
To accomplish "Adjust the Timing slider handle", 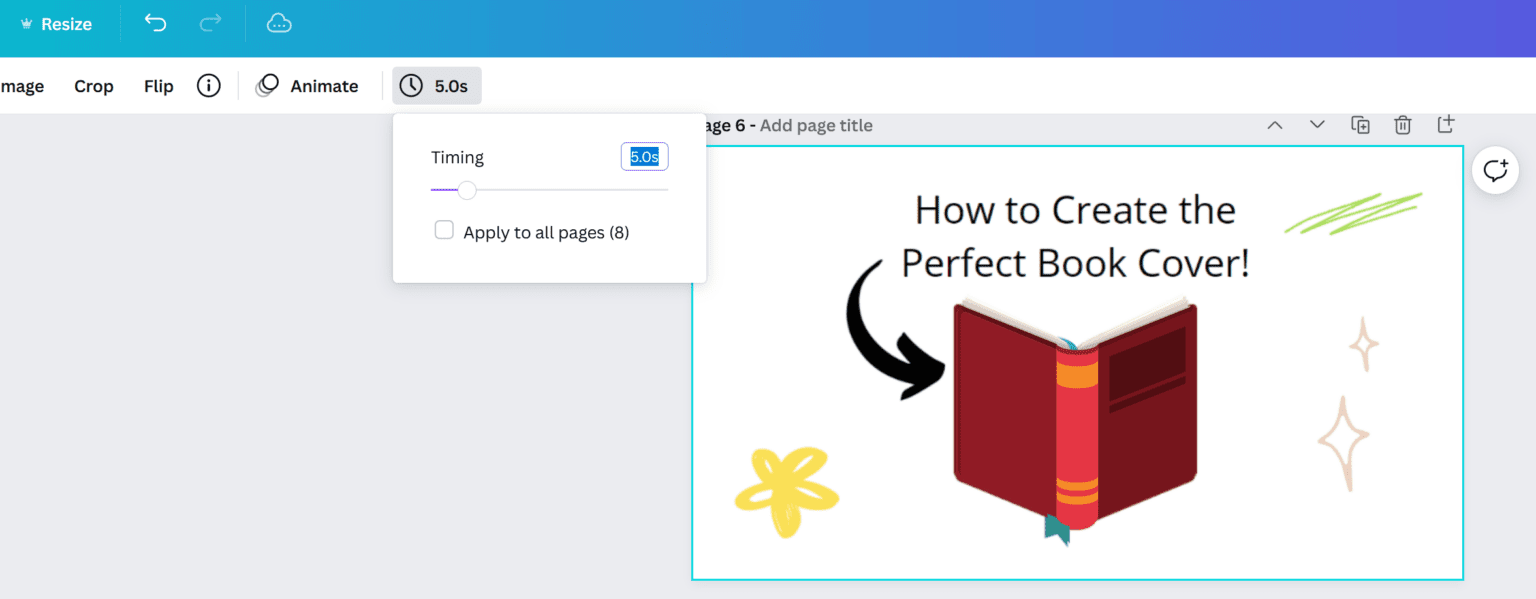I will [466, 190].
